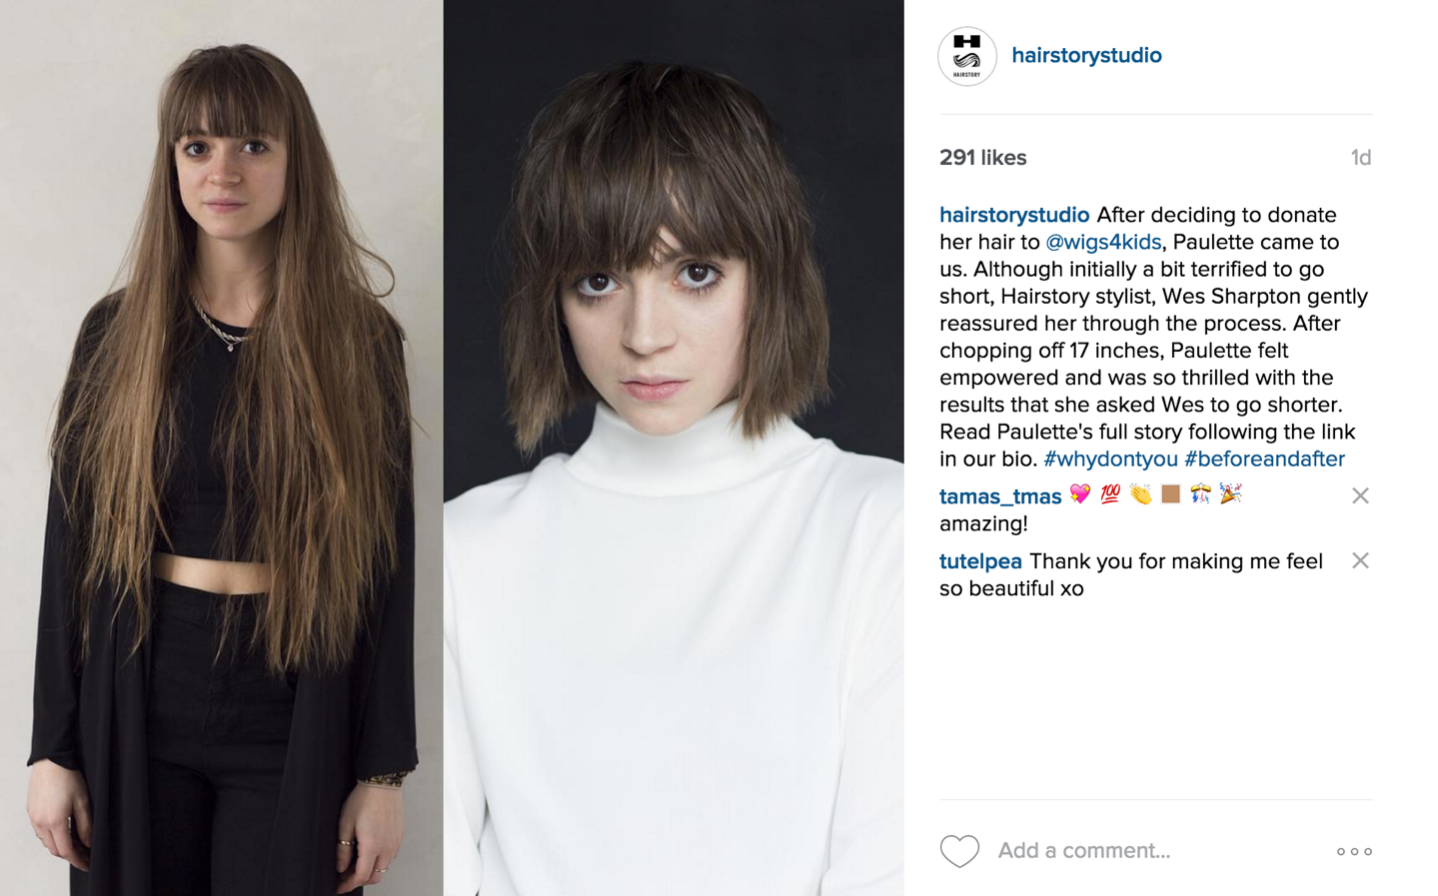Image resolution: width=1438 pixels, height=896 pixels.
Task: Visit the tamas_tmas commenter profile
Action: (x=1000, y=496)
